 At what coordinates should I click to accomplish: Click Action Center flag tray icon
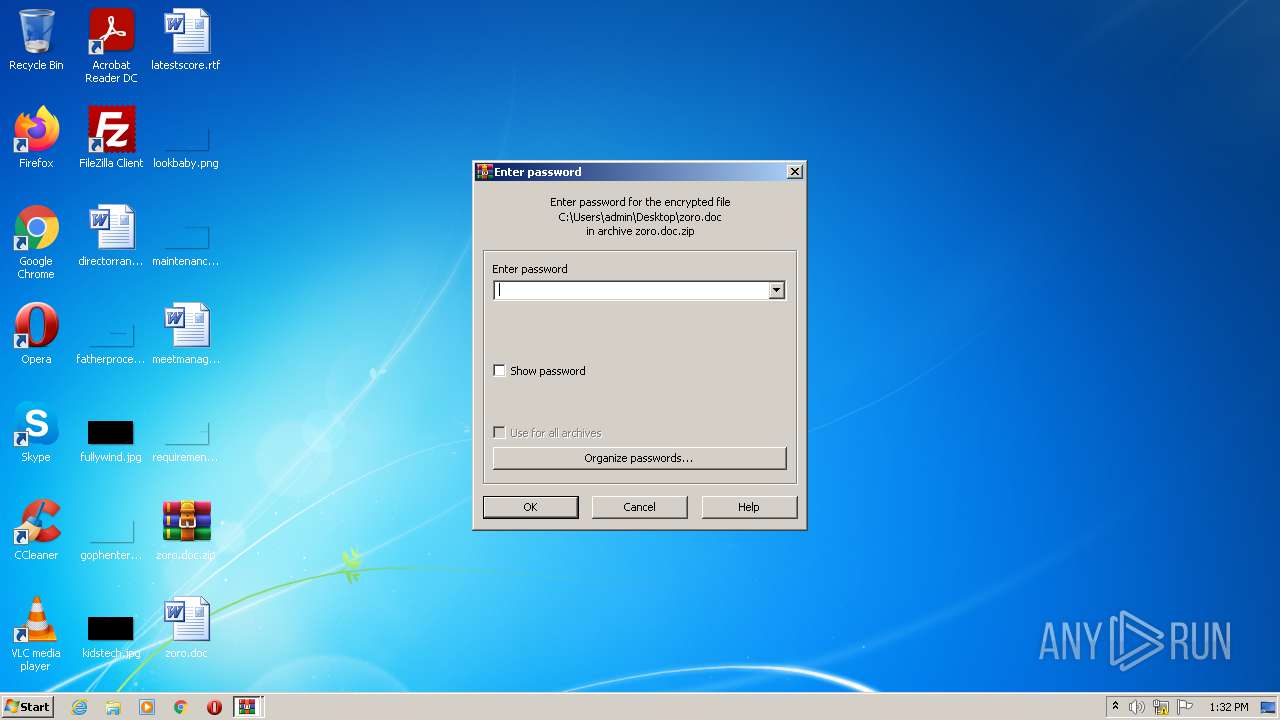point(1185,707)
